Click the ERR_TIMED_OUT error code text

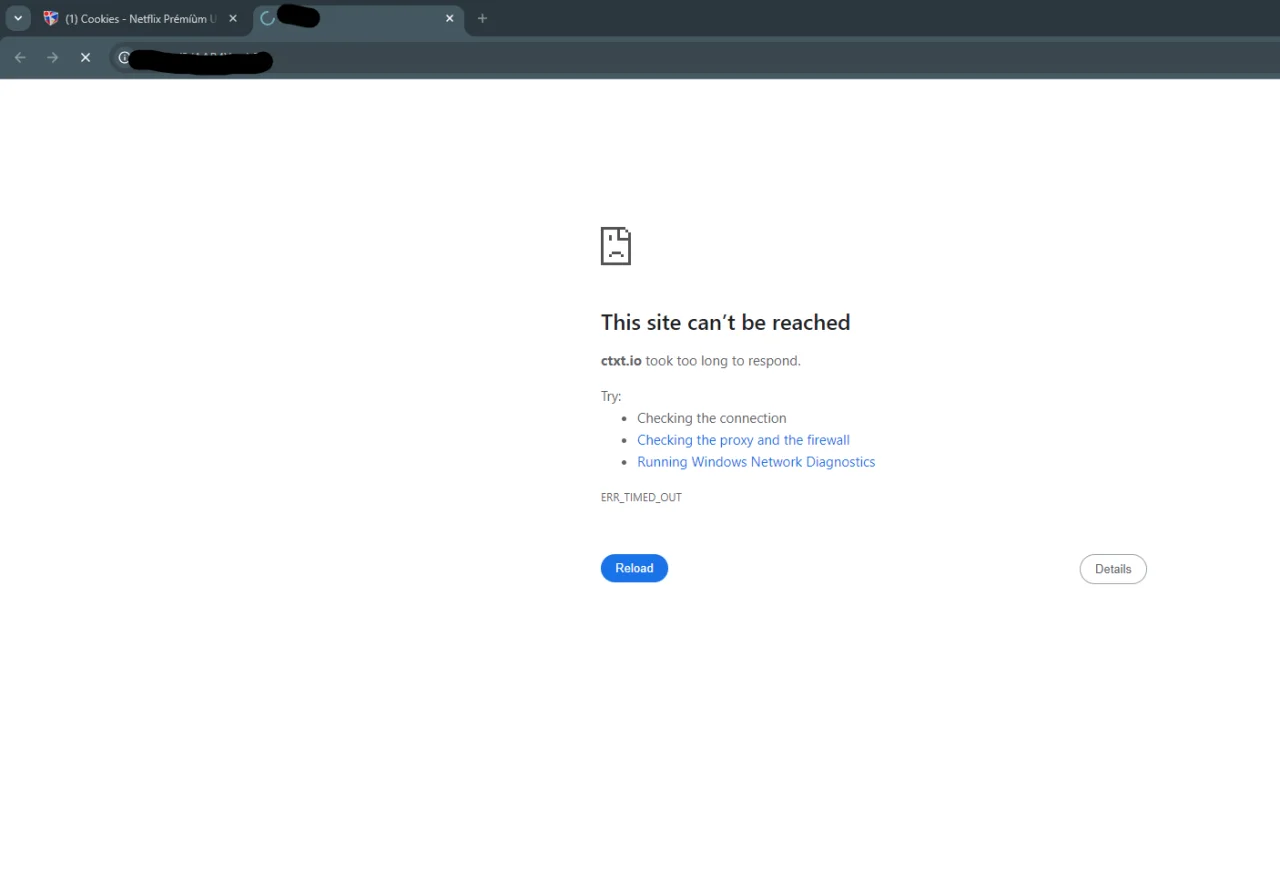point(641,497)
